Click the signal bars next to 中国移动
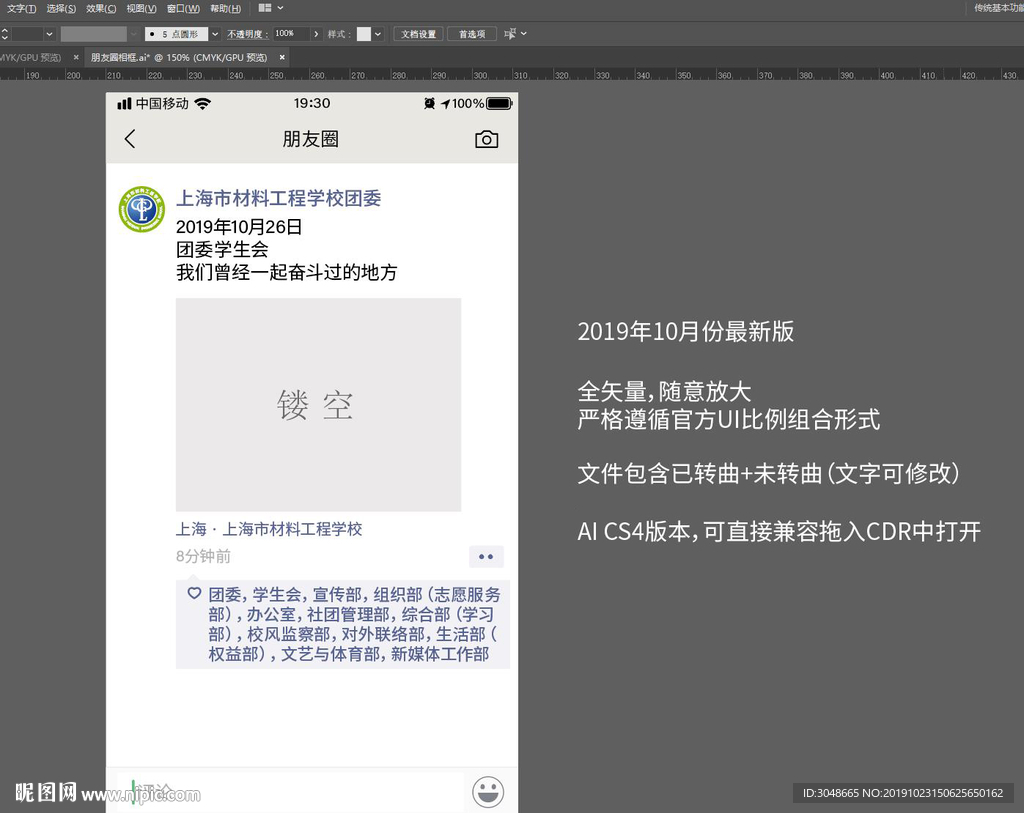 [126, 102]
